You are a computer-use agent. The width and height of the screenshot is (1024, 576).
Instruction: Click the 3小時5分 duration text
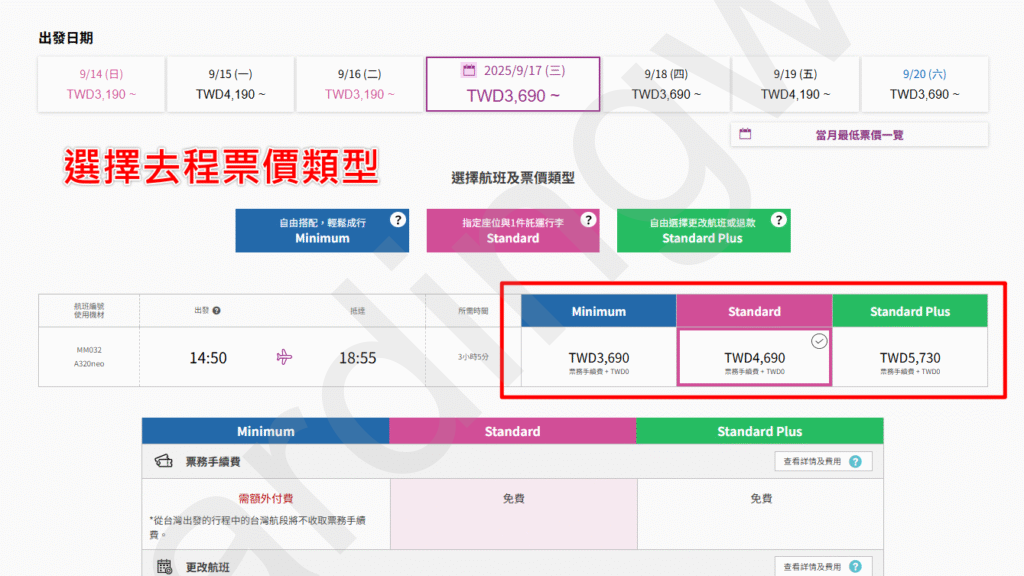[473, 357]
